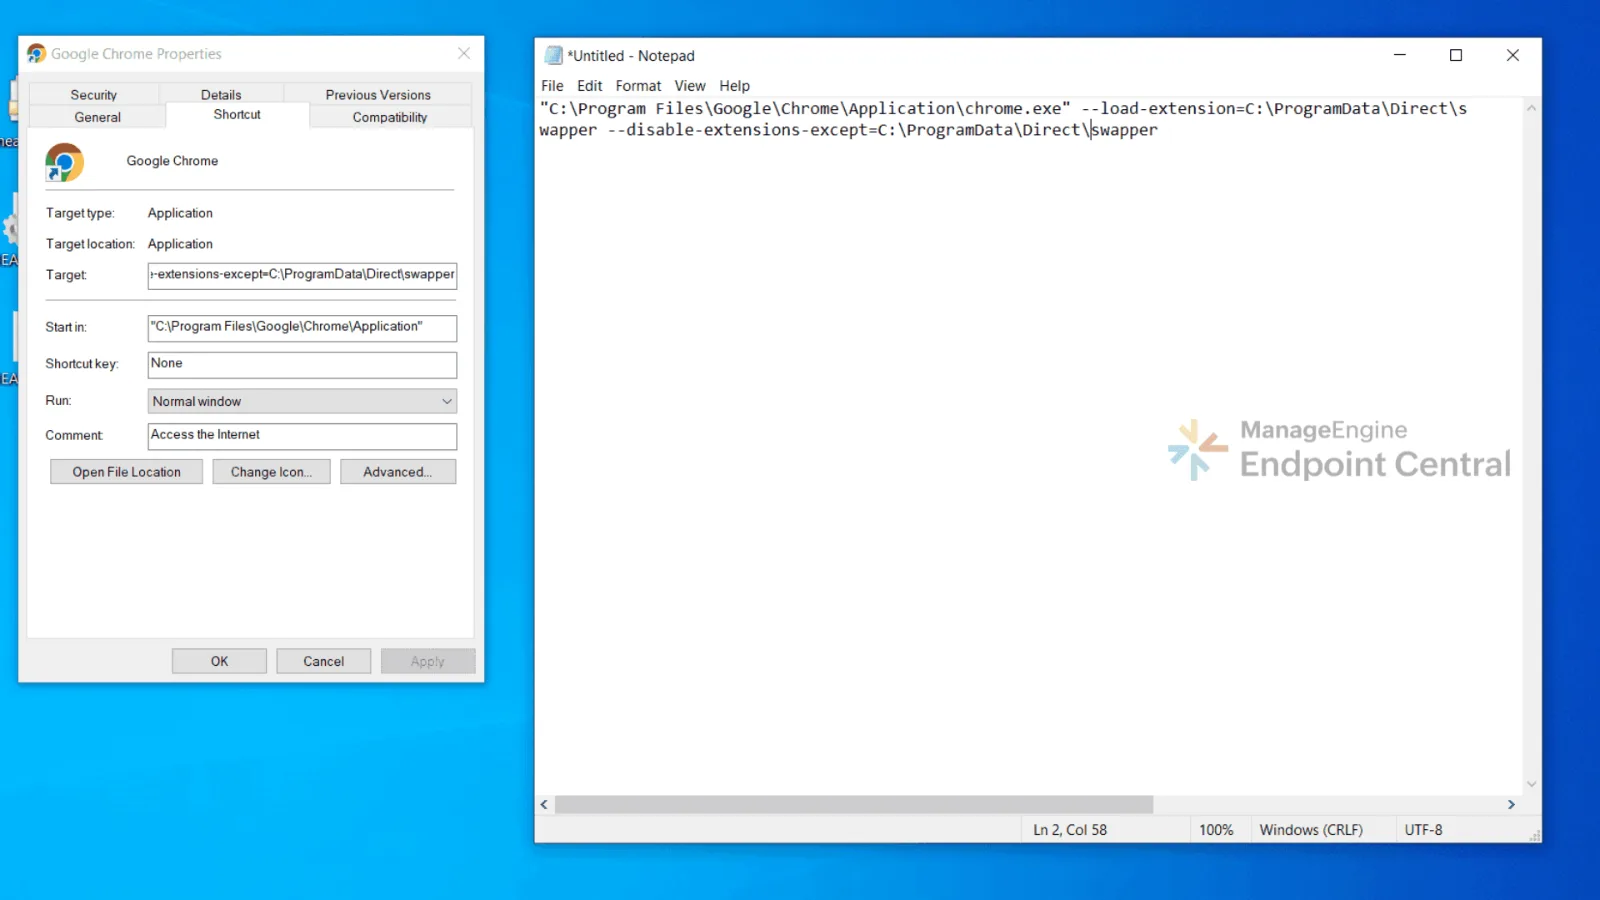Image resolution: width=1600 pixels, height=900 pixels.
Task: Confirm with the OK button
Action: (219, 661)
